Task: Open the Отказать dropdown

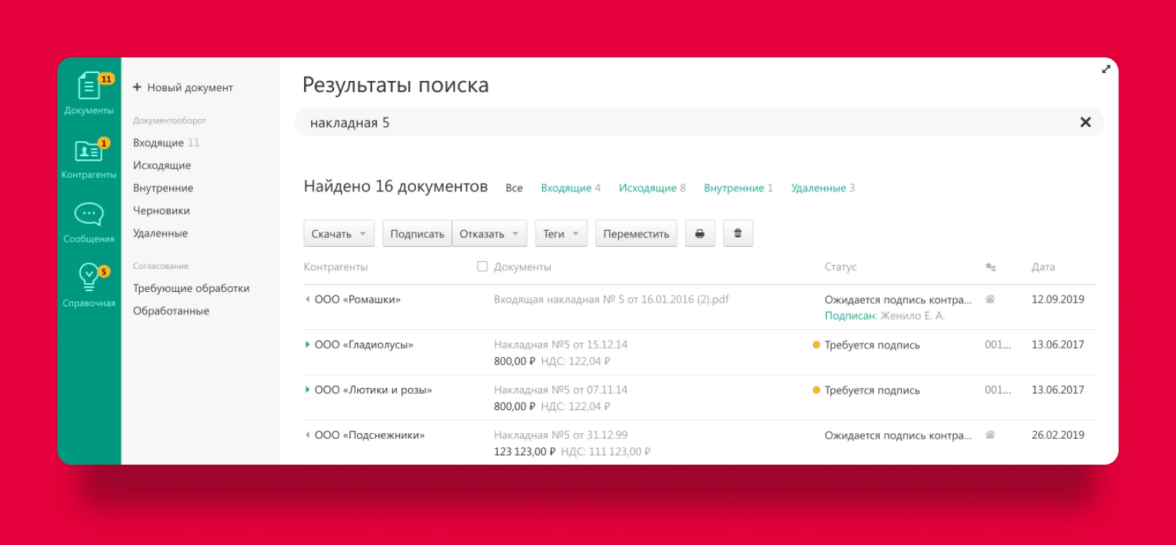Action: point(489,233)
